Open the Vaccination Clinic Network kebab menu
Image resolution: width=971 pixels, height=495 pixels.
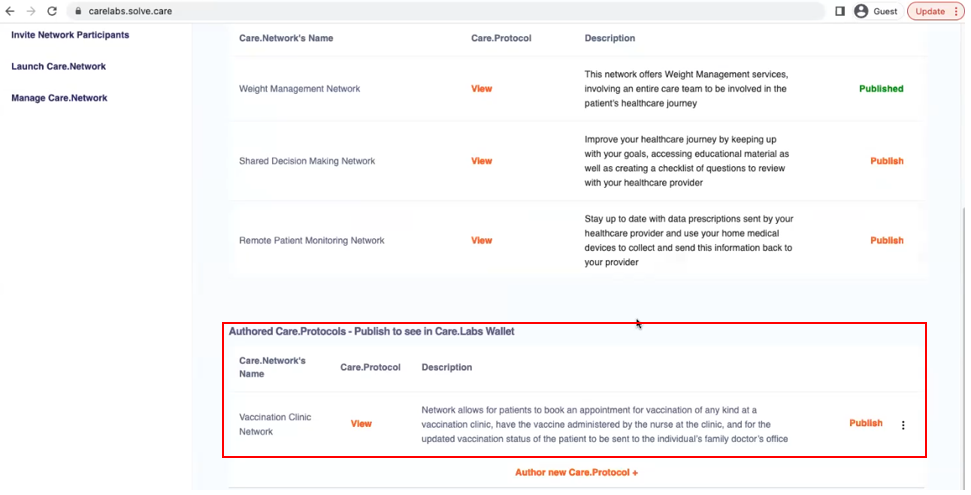903,425
